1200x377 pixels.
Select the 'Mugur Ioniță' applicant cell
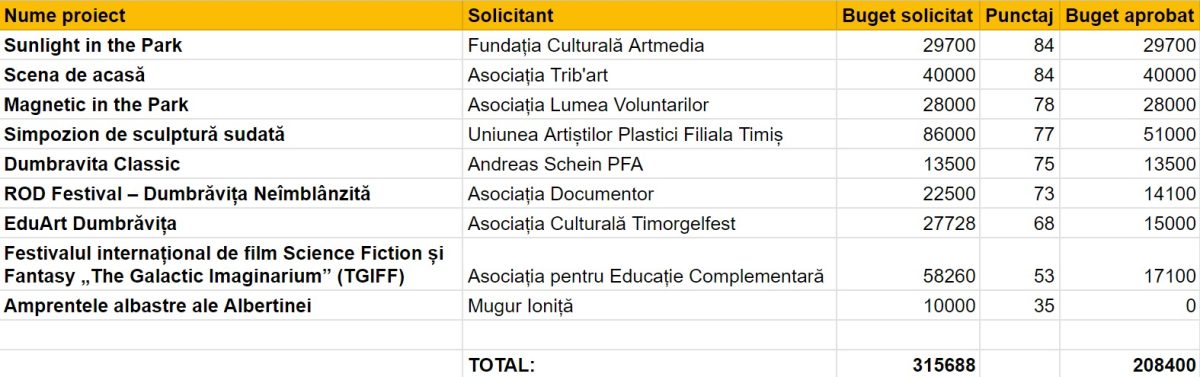[x=649, y=305]
